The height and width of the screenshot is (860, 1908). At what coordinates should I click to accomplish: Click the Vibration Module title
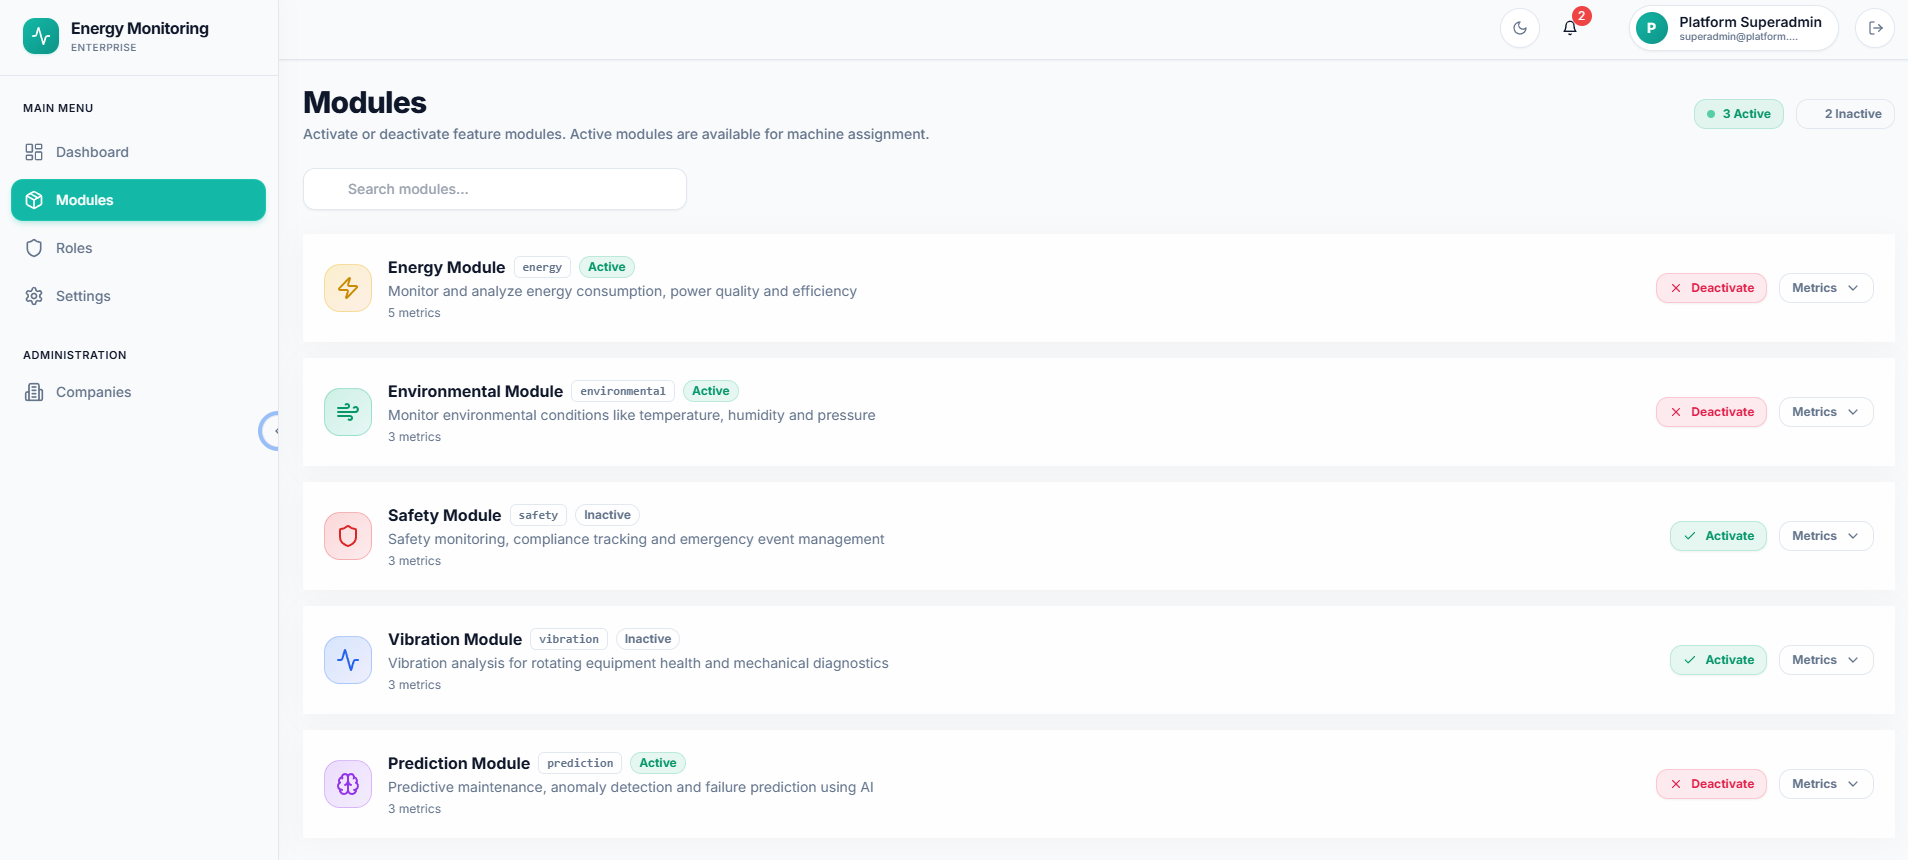tap(455, 639)
